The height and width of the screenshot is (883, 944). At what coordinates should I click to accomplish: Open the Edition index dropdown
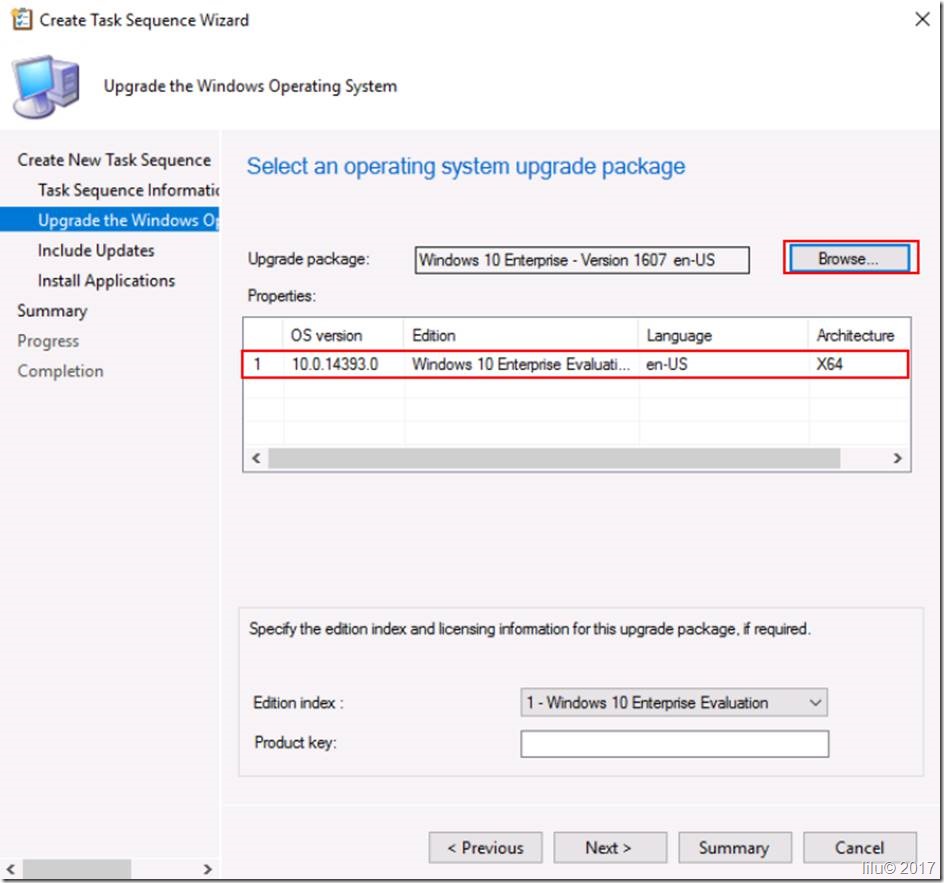pos(674,702)
